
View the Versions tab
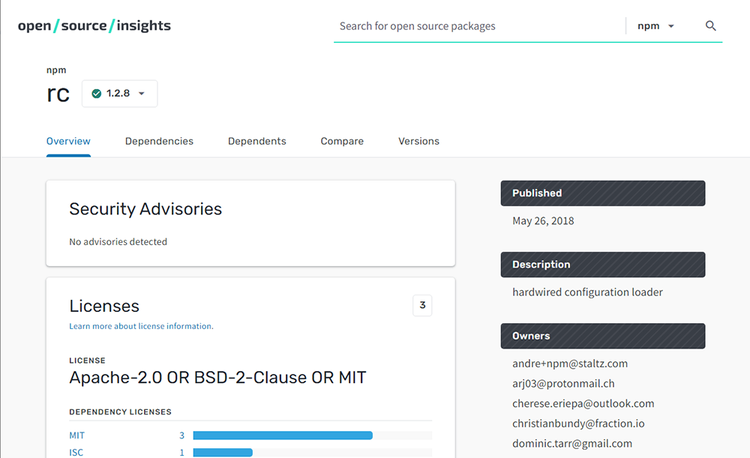(x=419, y=141)
